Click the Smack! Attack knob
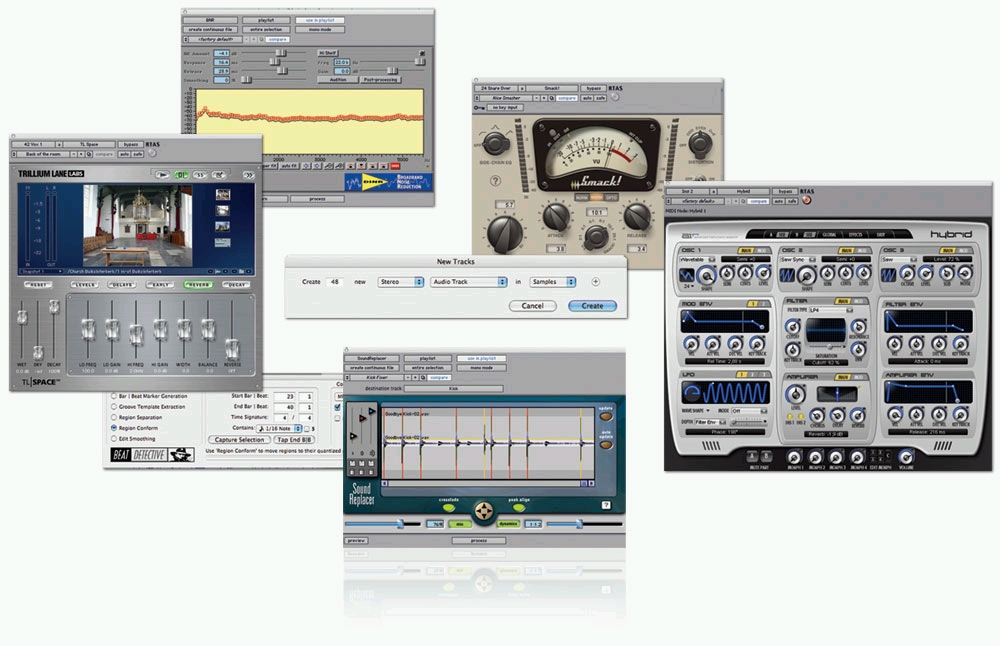The width and height of the screenshot is (1000, 646). (555, 217)
